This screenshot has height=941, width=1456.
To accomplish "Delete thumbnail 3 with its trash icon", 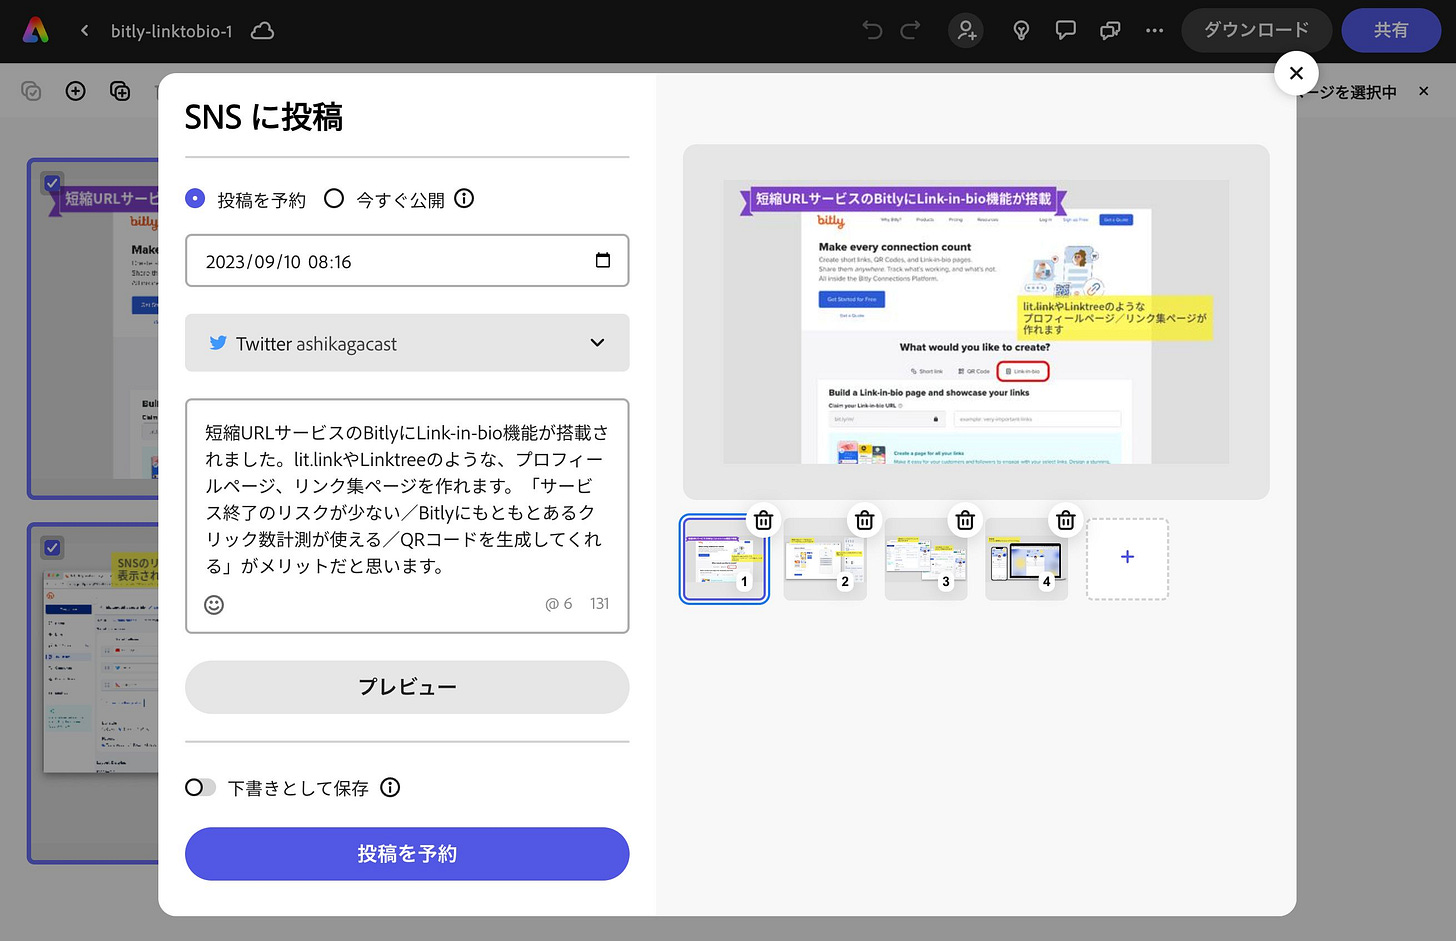I will point(965,520).
